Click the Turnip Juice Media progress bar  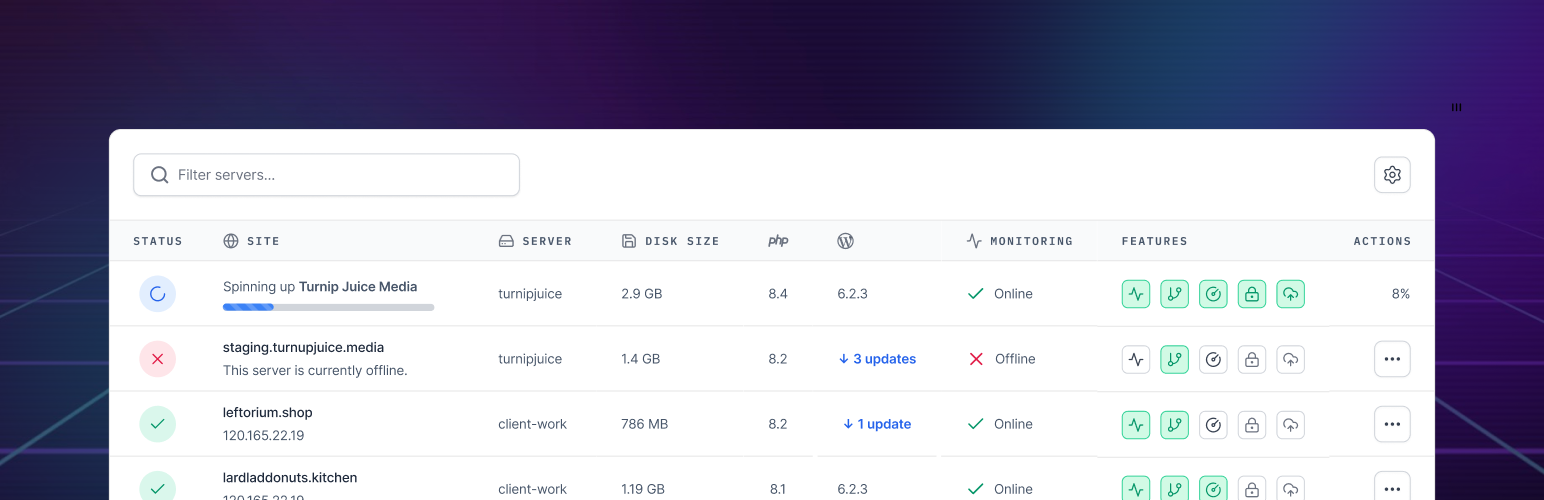tap(328, 307)
